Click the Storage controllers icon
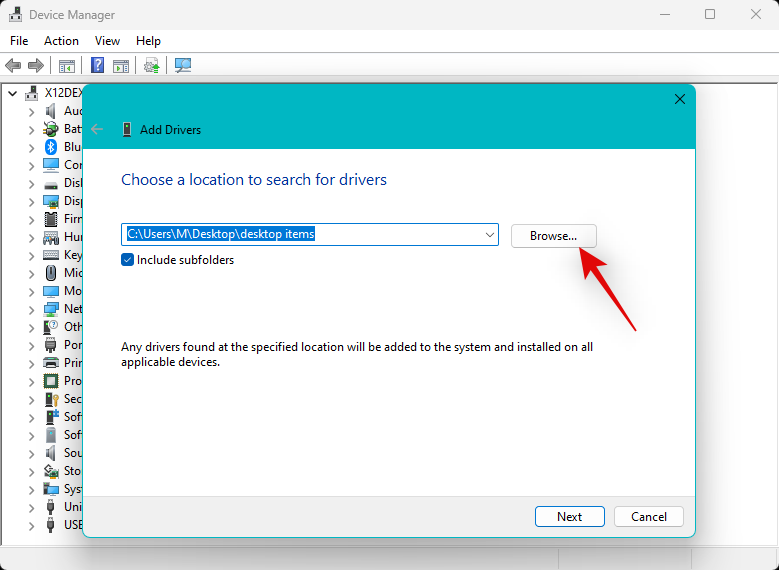 [x=51, y=471]
